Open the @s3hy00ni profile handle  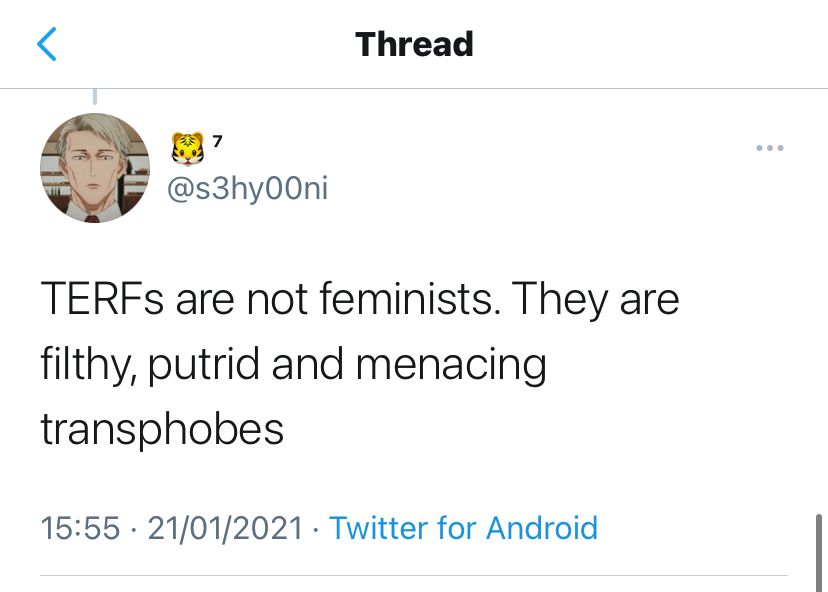point(246,188)
